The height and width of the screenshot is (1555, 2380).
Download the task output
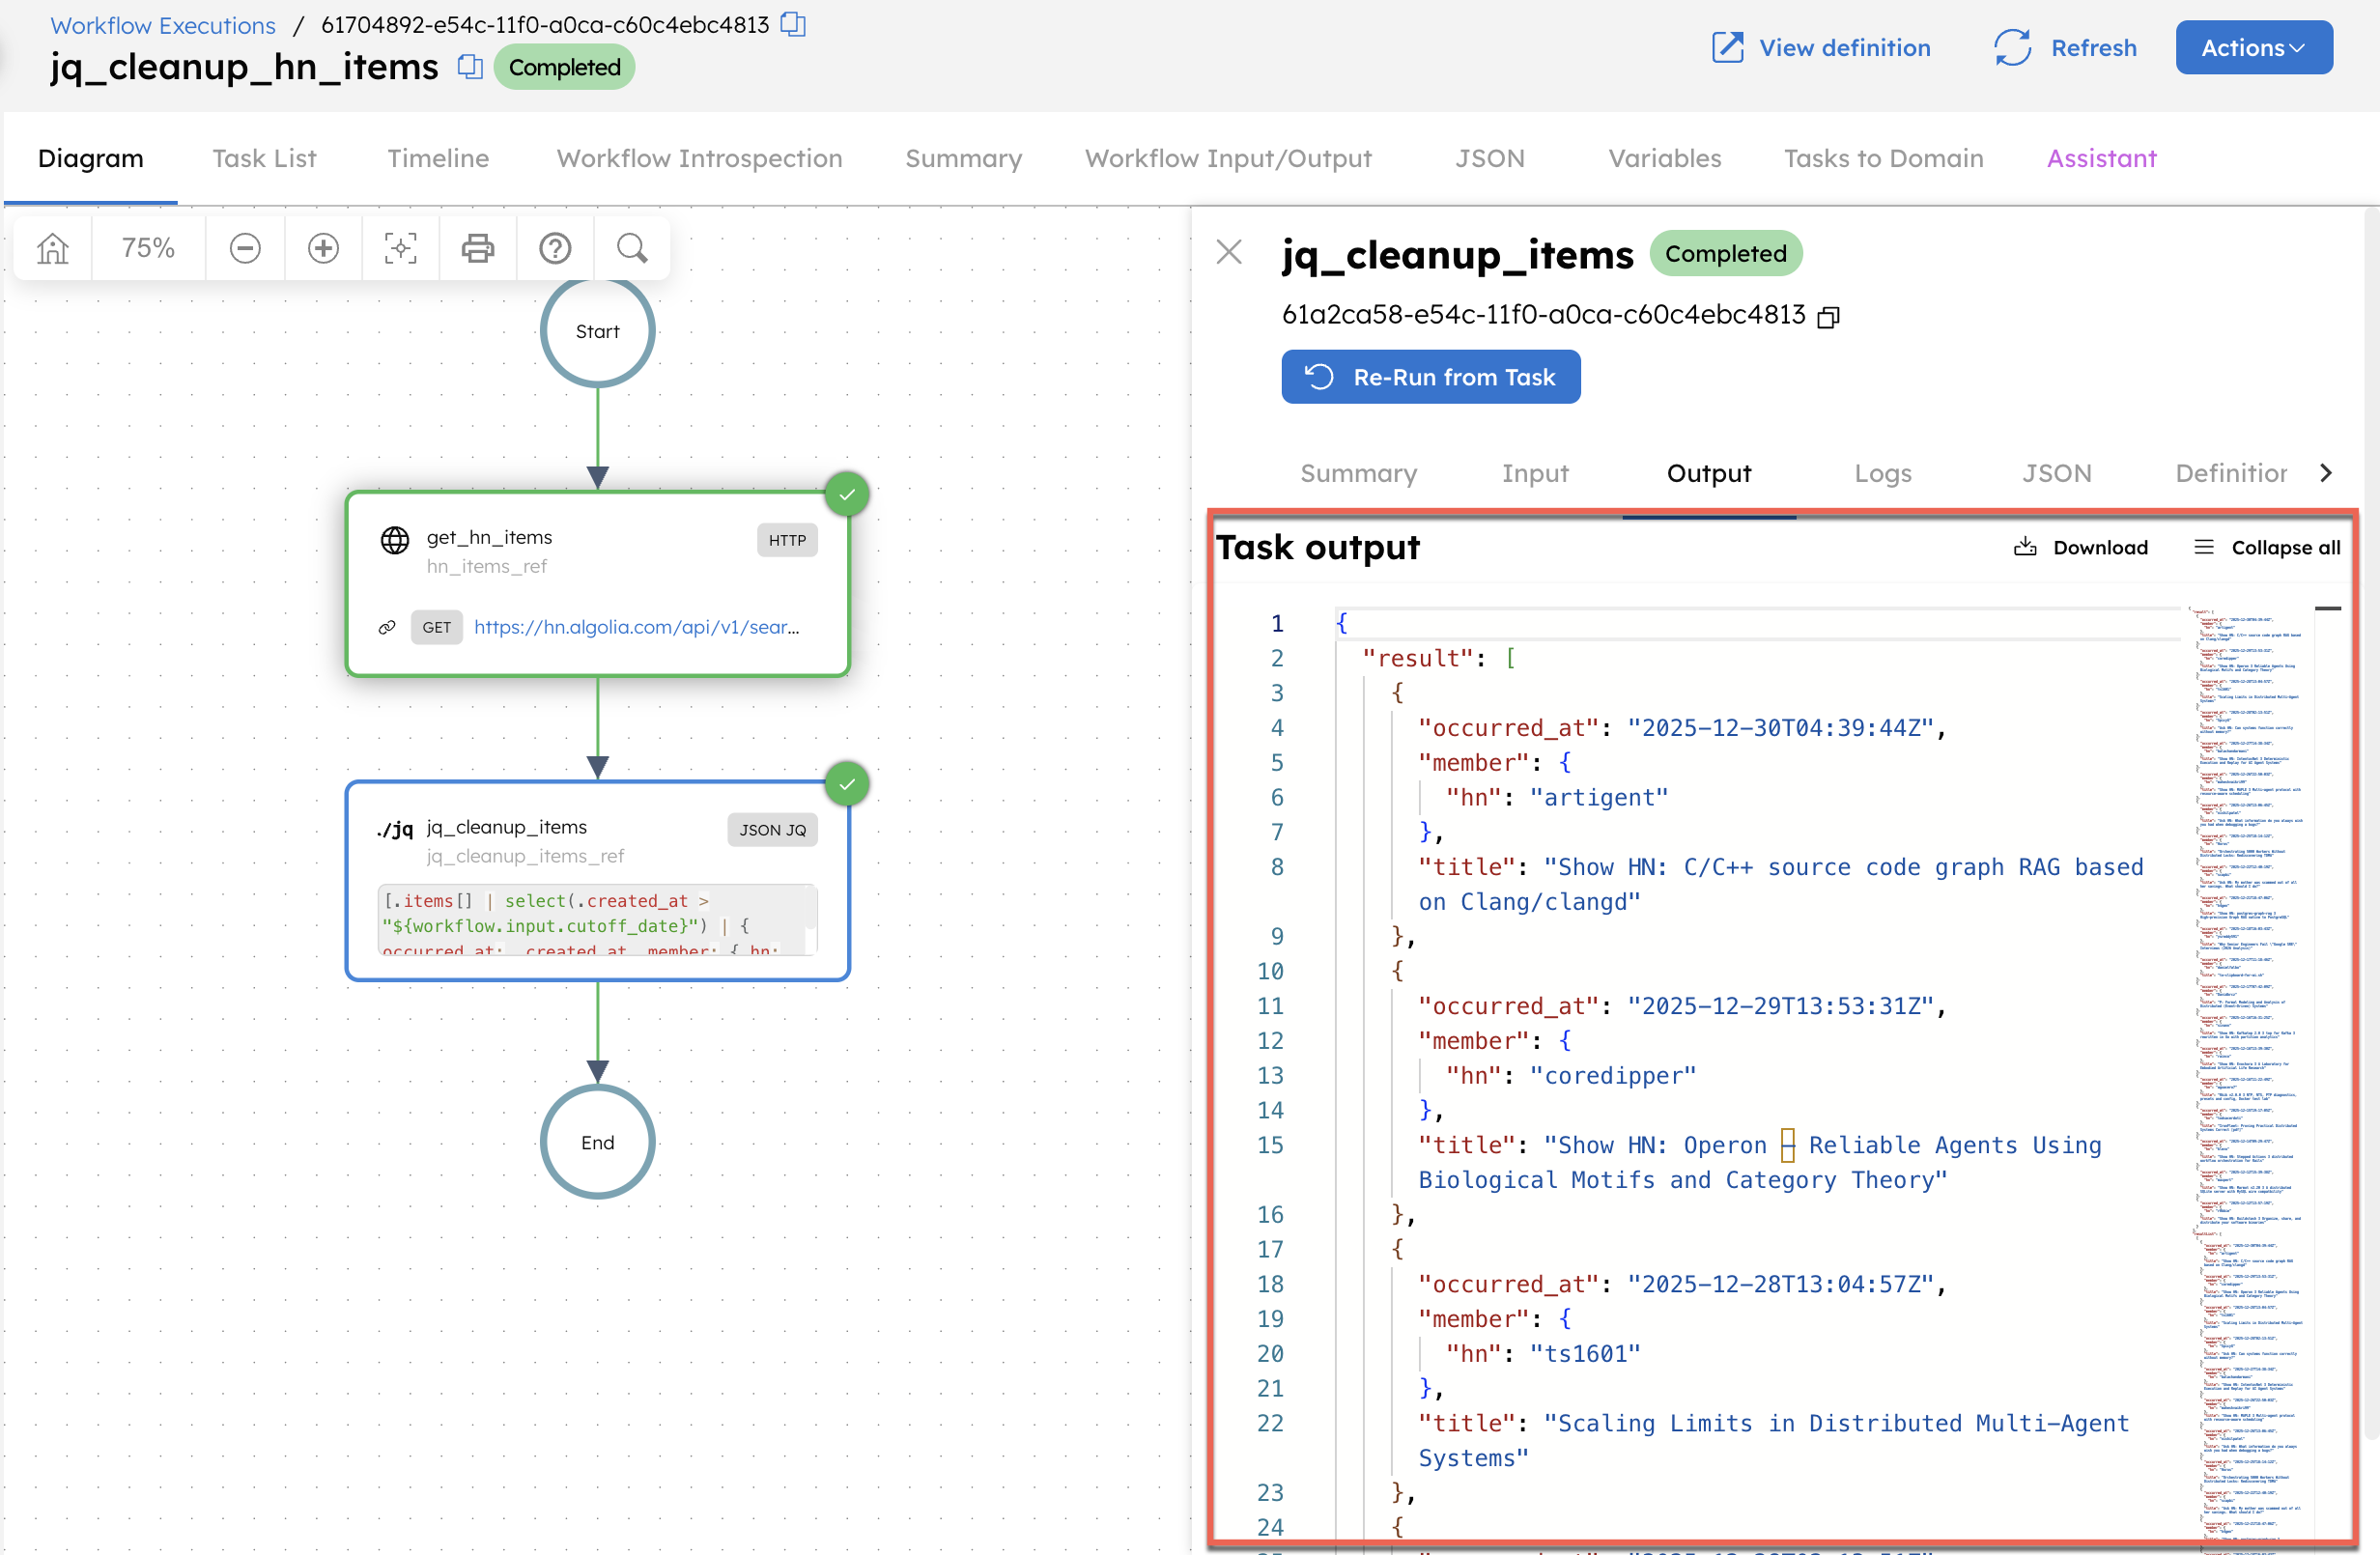(x=2081, y=547)
